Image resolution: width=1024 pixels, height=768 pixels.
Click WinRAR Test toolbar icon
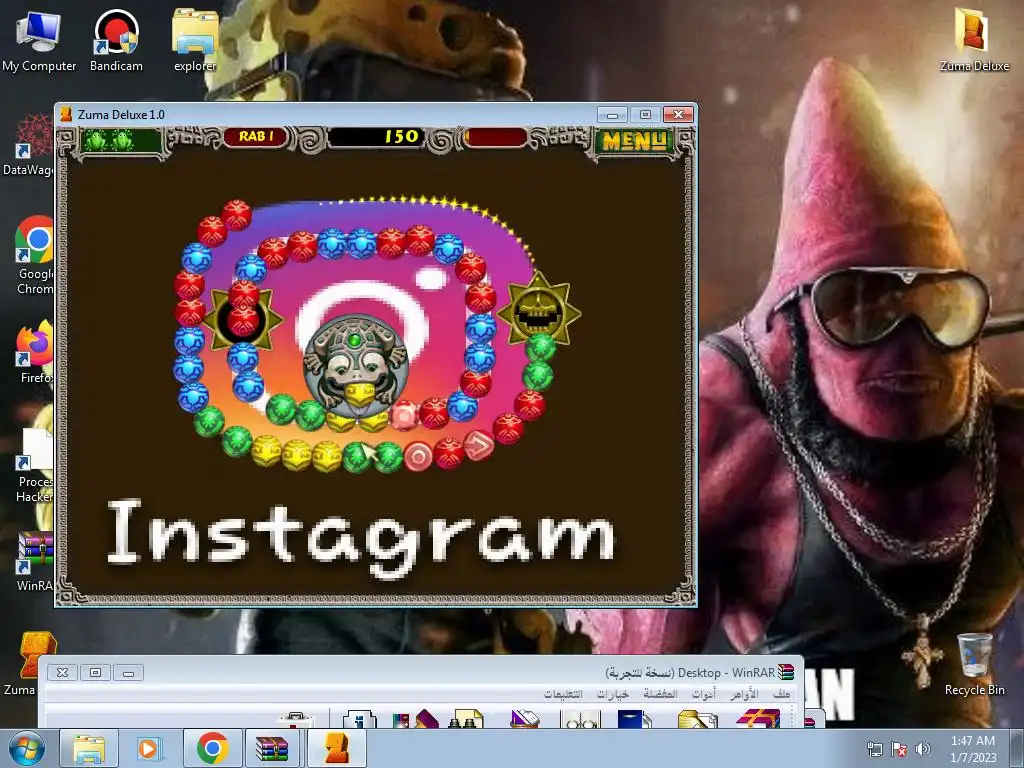tap(635, 718)
